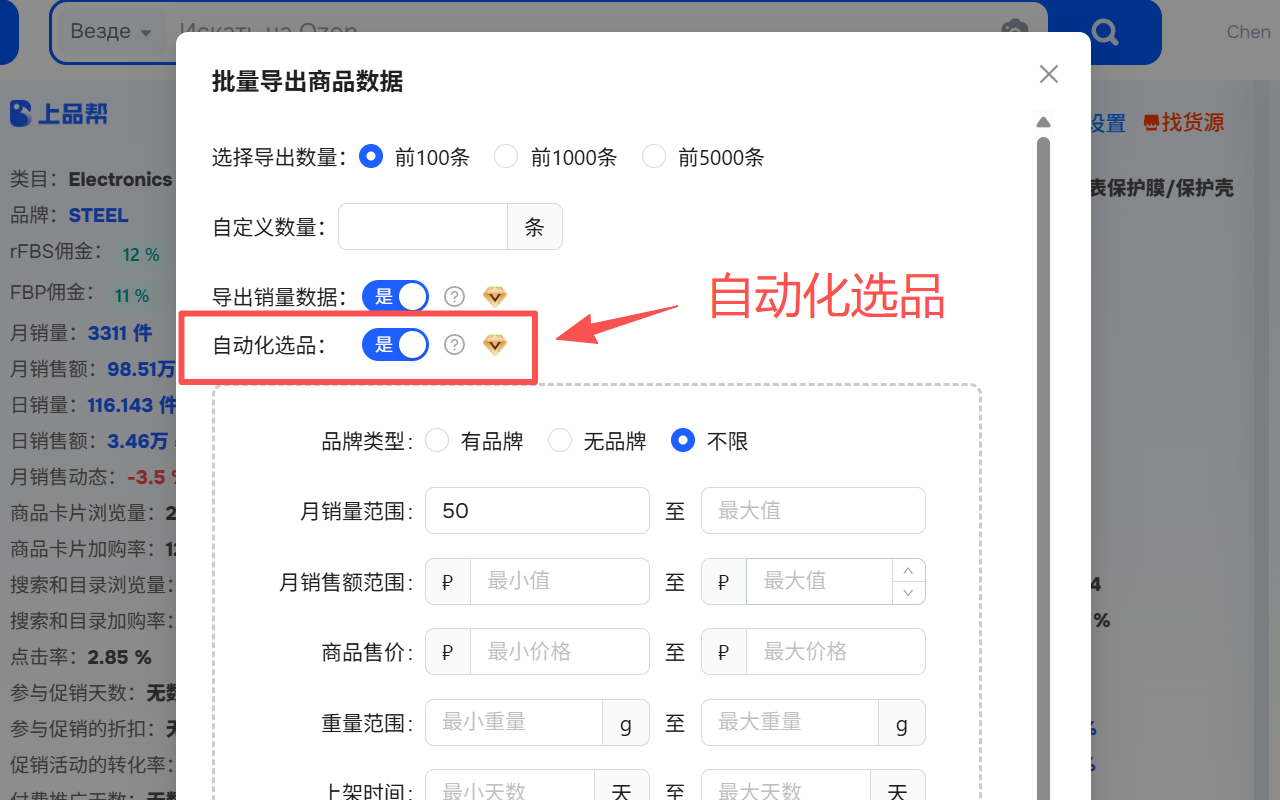Click diamond VIP icon beside 导出销量数据
This screenshot has width=1280, height=800.
point(495,296)
